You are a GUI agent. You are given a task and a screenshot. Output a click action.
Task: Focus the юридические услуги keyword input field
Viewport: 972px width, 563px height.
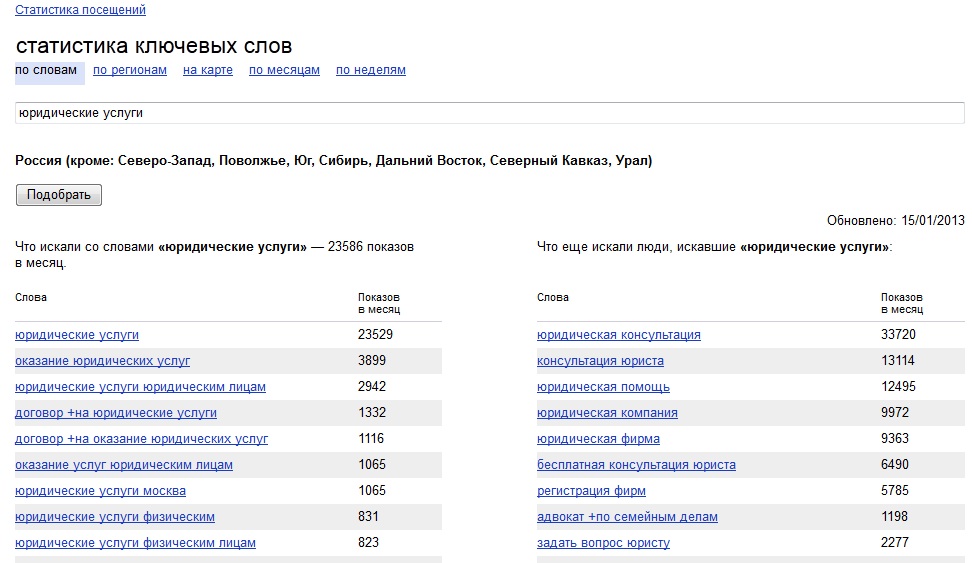pos(490,113)
